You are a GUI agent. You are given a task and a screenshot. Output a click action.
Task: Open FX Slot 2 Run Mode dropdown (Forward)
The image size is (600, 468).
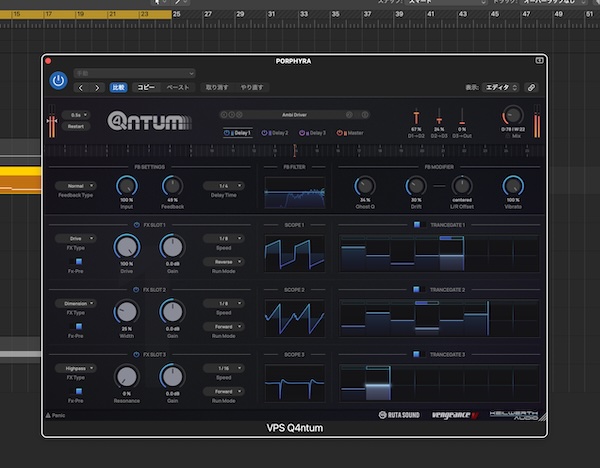coord(223,326)
